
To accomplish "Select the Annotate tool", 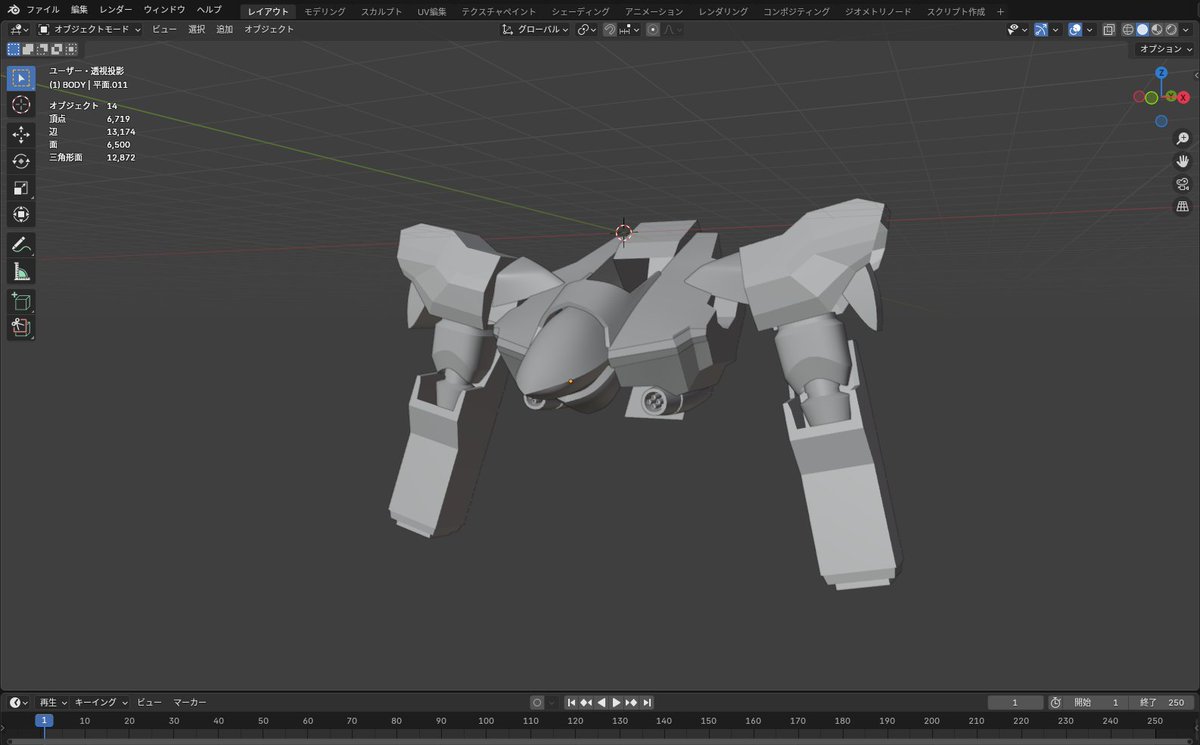I will tap(20, 244).
